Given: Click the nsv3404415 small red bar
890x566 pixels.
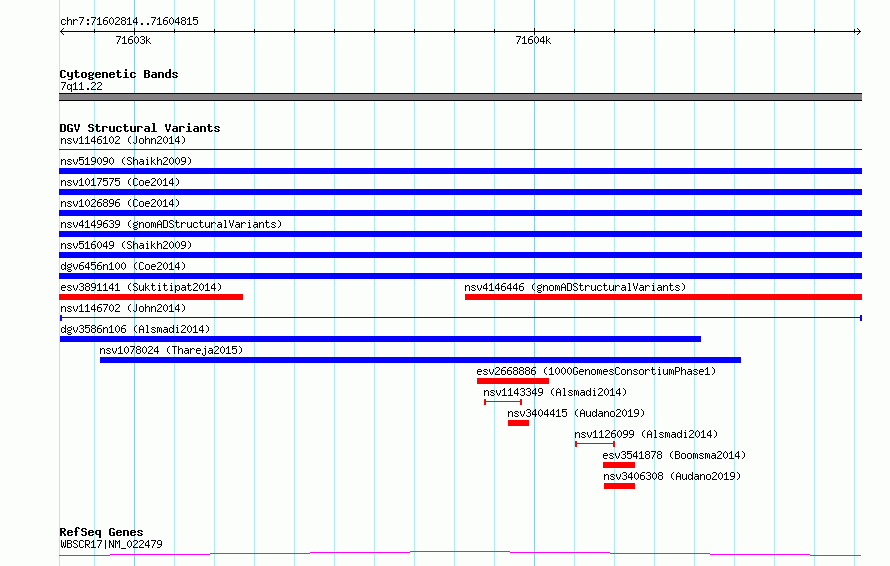Looking at the screenshot, I should [x=518, y=423].
